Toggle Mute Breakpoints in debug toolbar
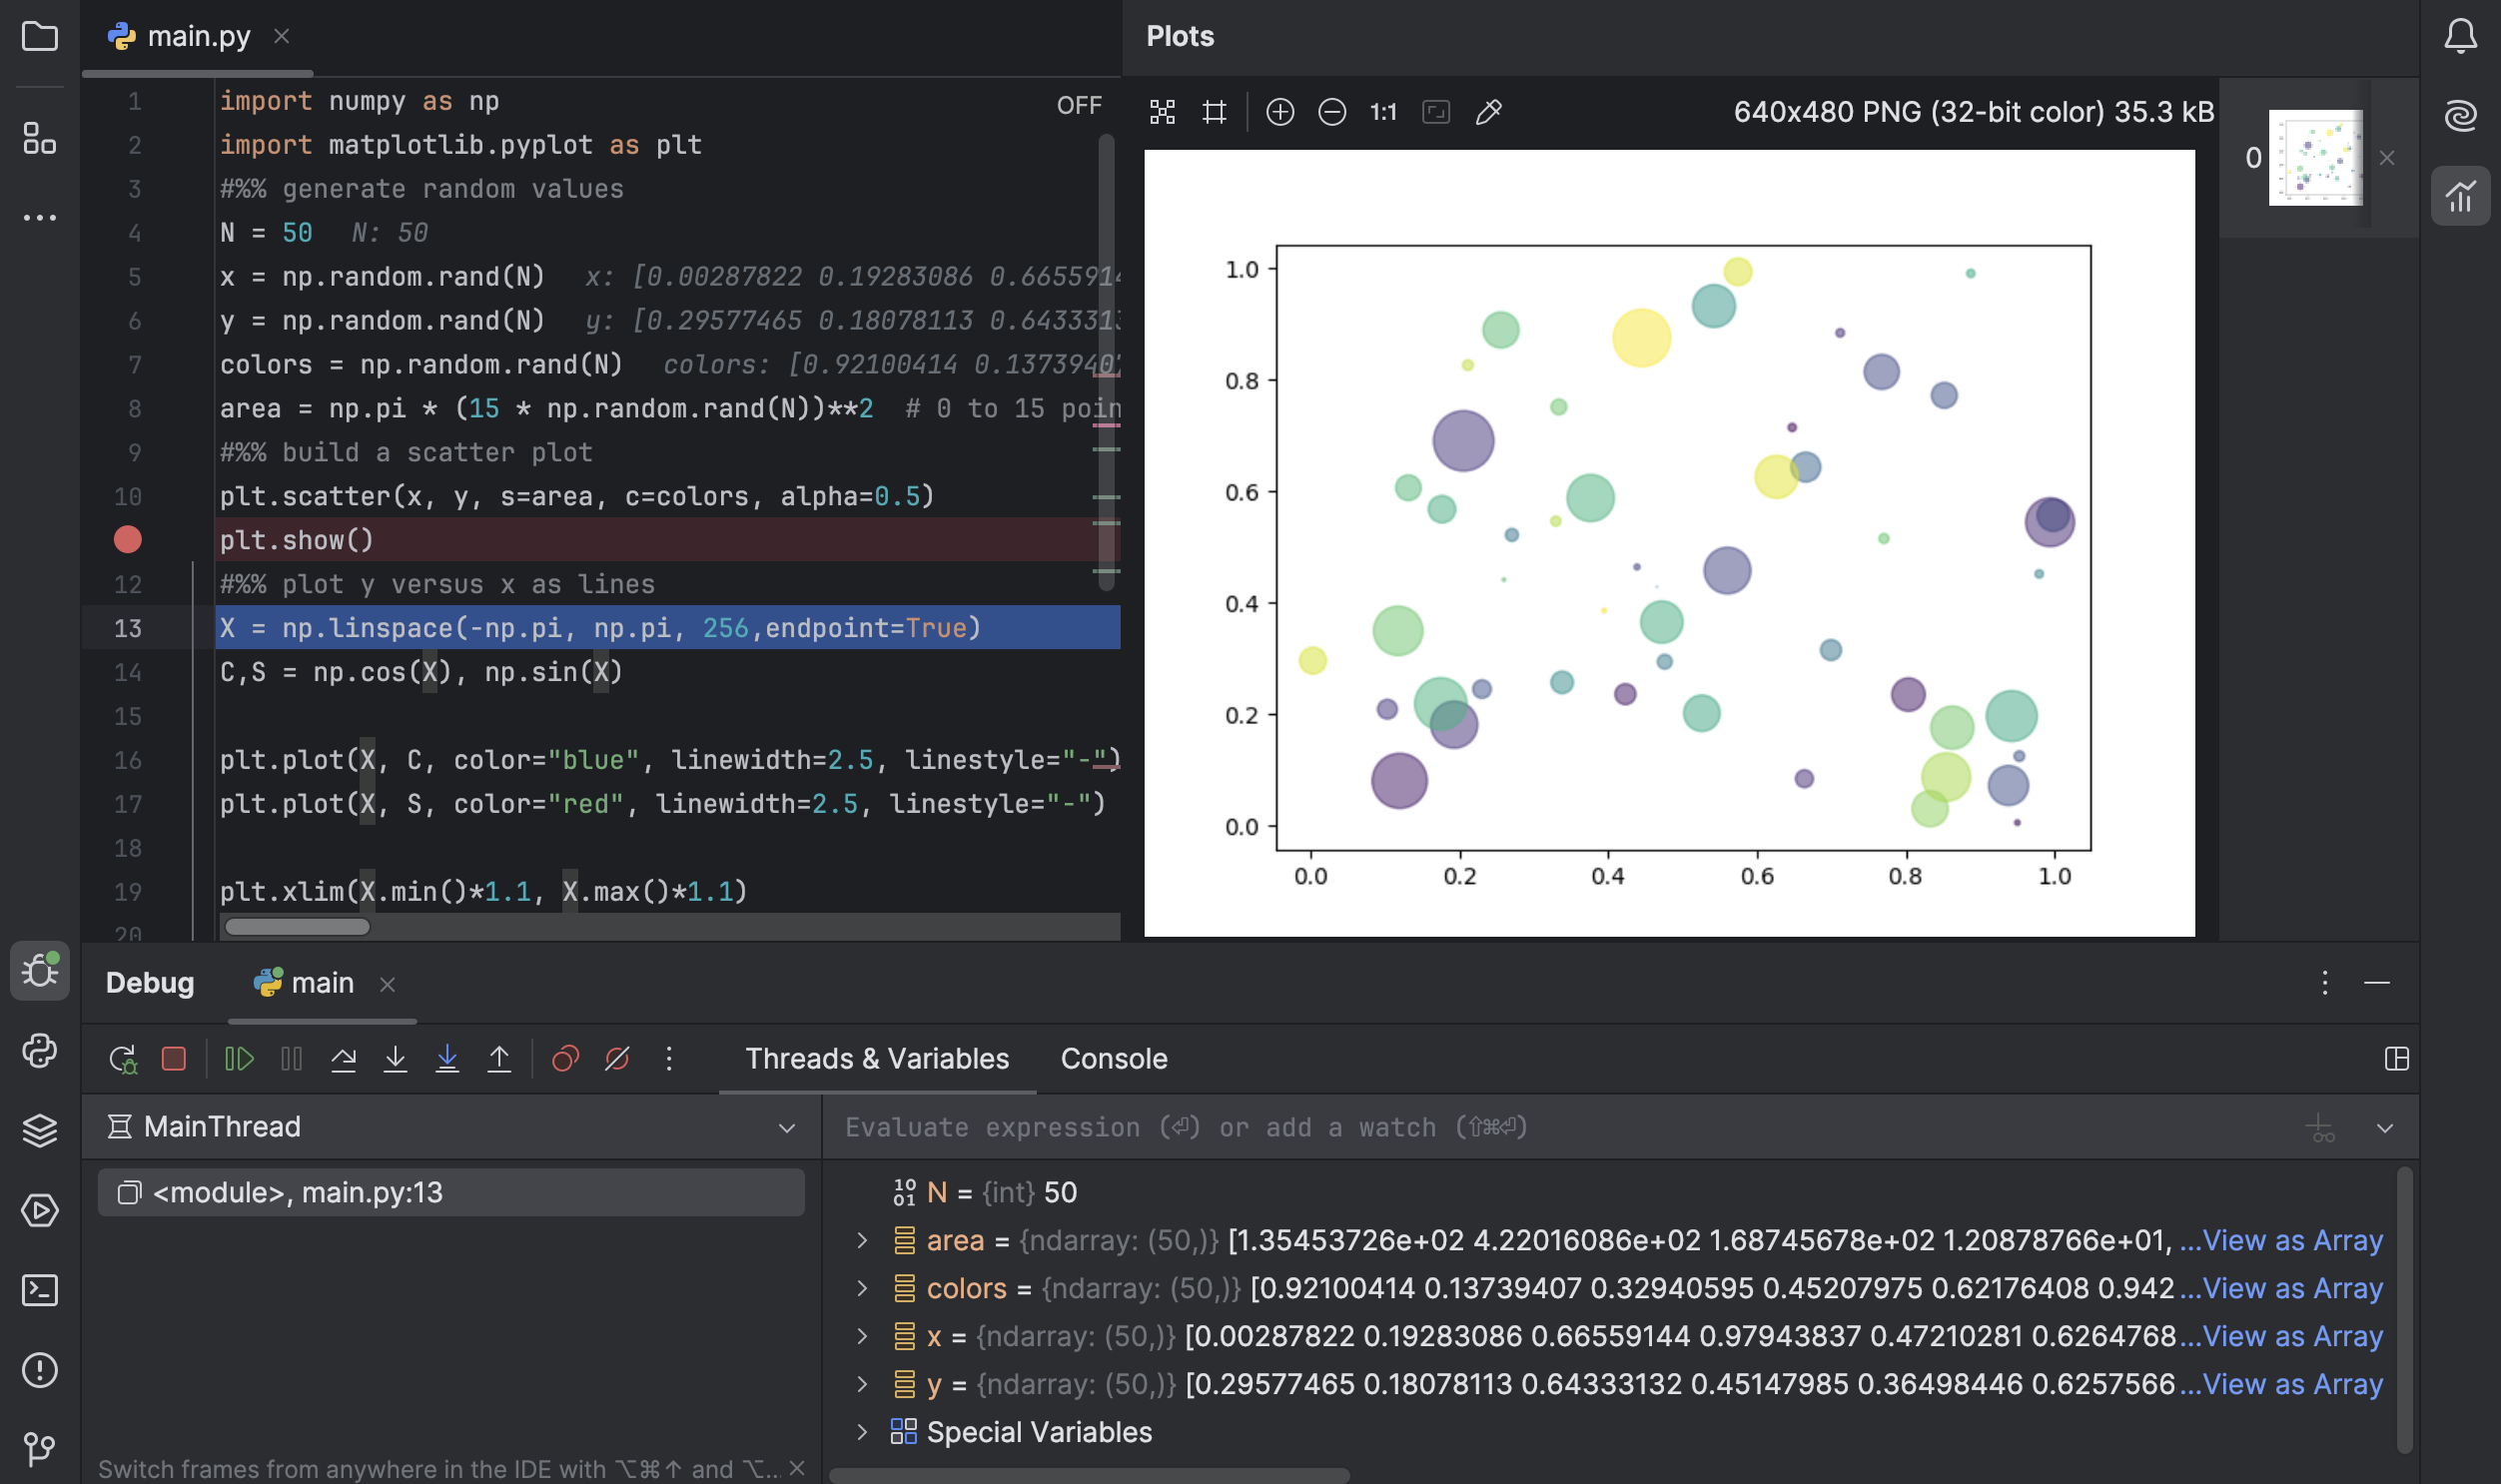 [617, 1059]
